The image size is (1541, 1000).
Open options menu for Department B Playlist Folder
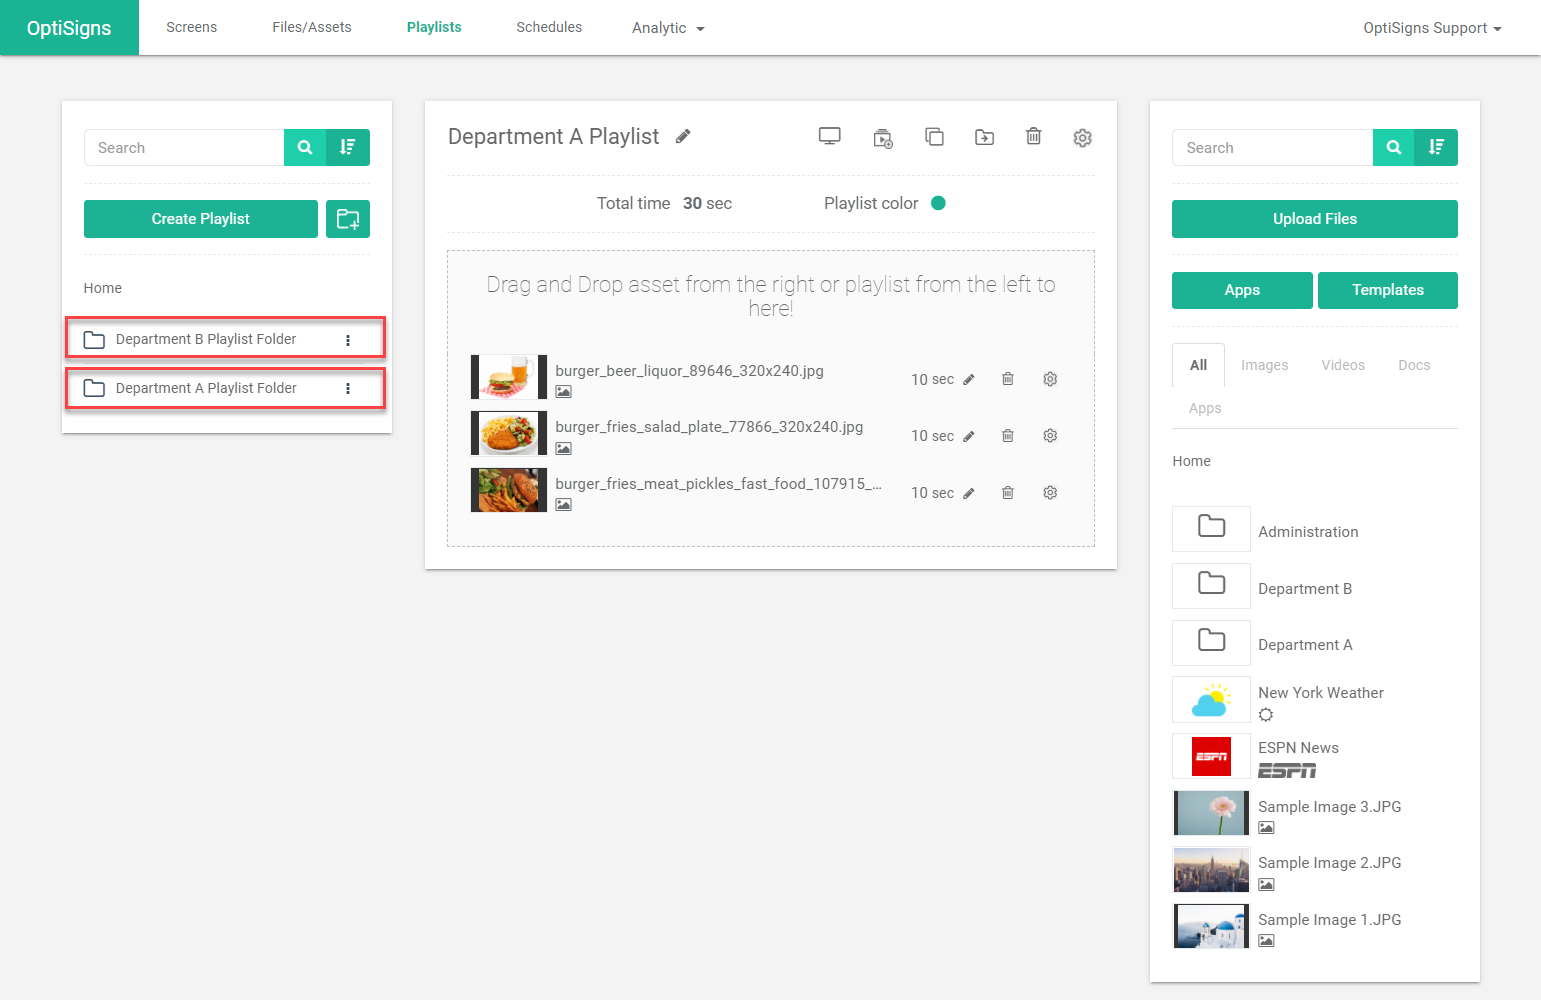click(x=348, y=340)
